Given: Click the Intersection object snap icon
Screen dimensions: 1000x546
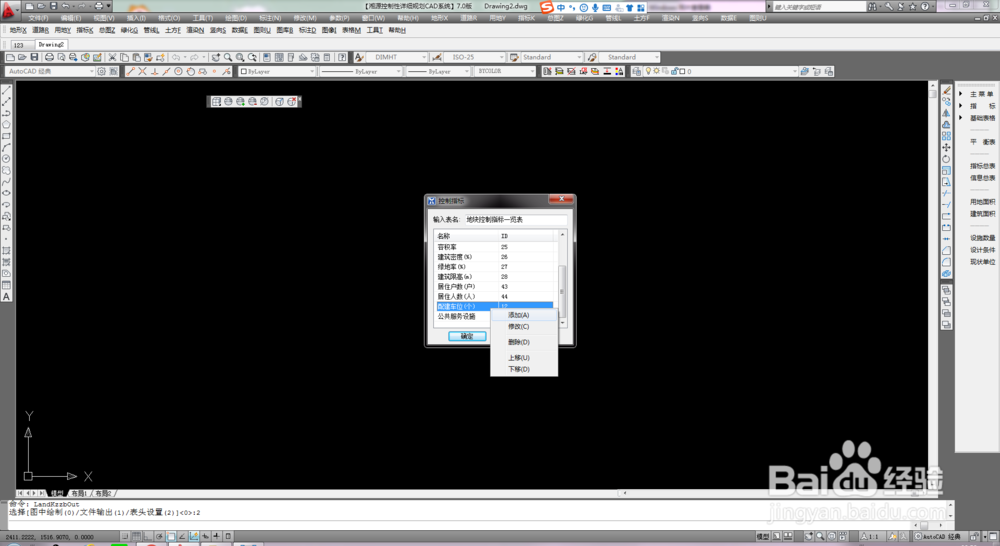Looking at the screenshot, I should (142, 71).
